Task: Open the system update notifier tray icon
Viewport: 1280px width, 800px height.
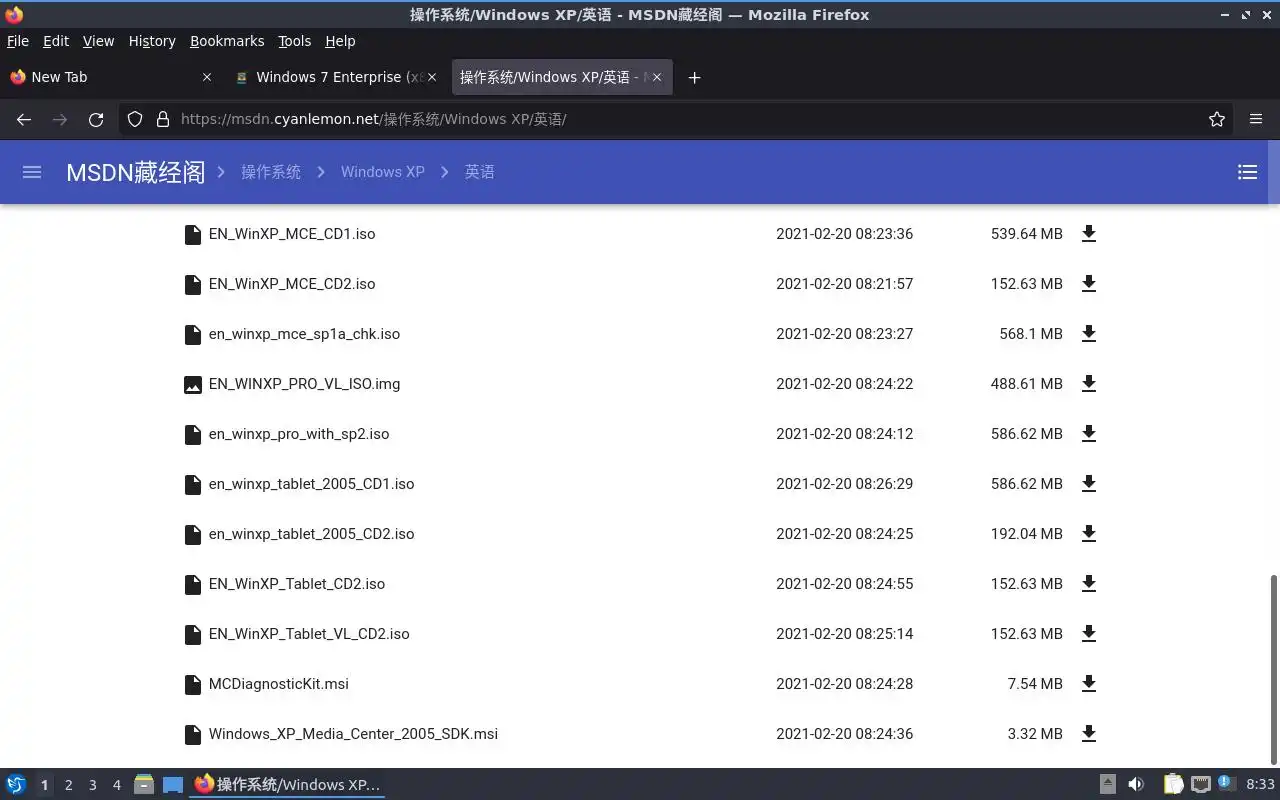Action: tap(1227, 784)
